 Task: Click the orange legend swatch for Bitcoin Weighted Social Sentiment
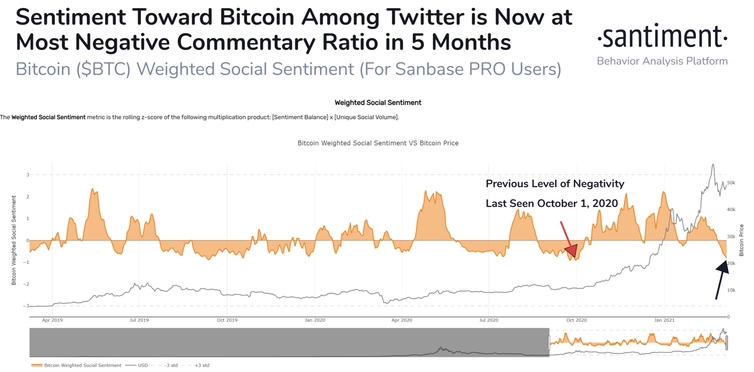(36, 366)
